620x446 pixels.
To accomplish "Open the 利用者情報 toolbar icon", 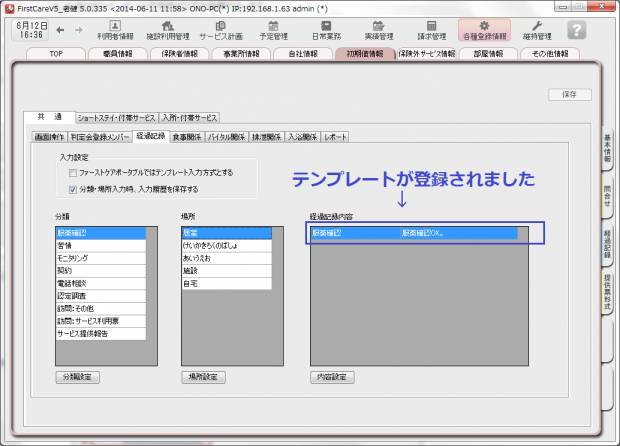I will tap(114, 29).
